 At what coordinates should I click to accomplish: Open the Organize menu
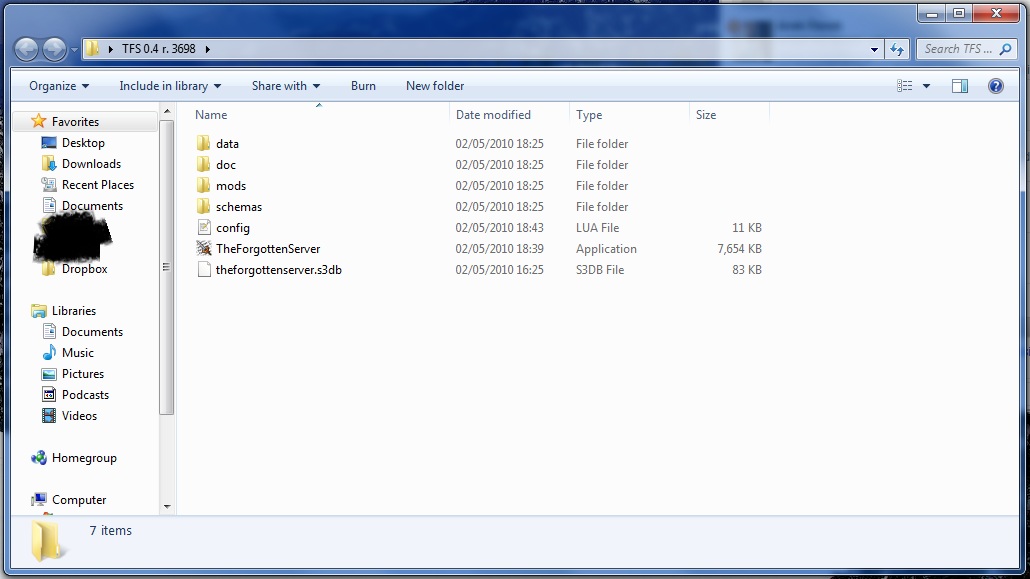(x=59, y=86)
